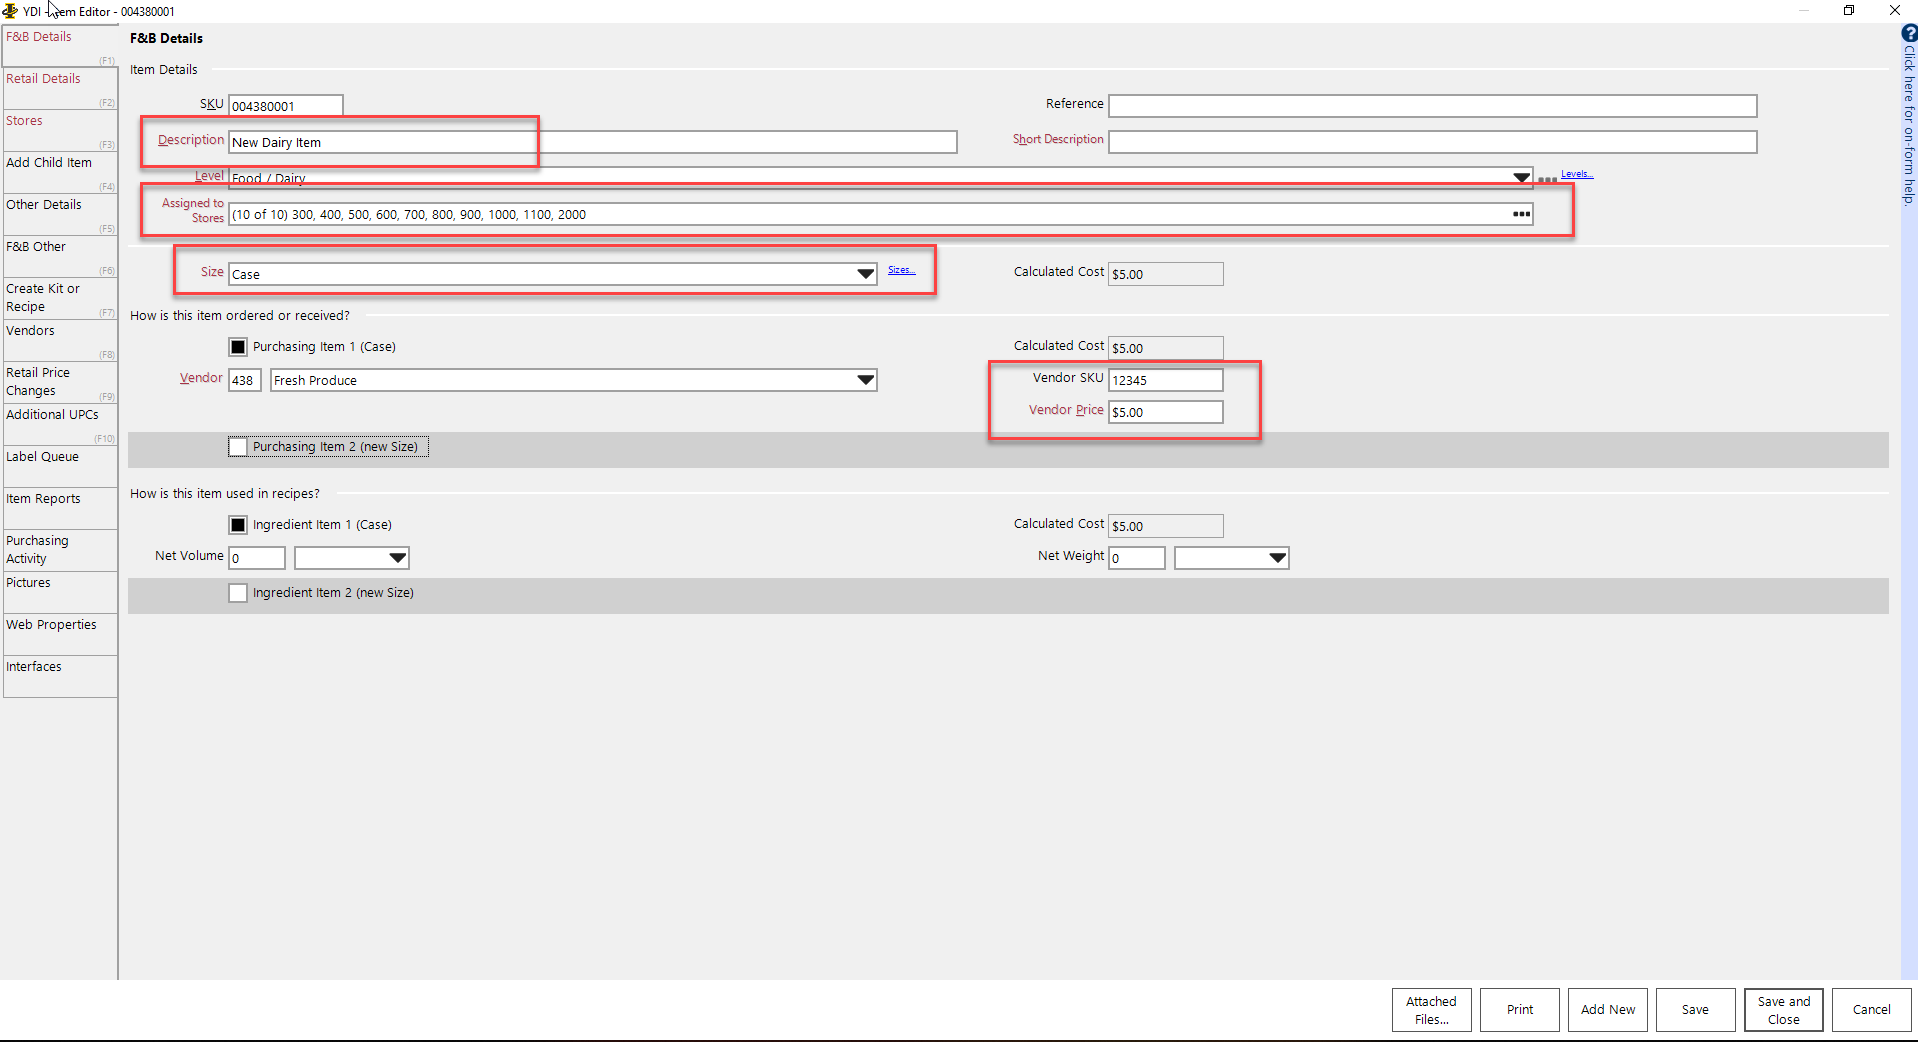
Task: Open the Vendor dropdown showing Fresh Produce
Action: [865, 380]
